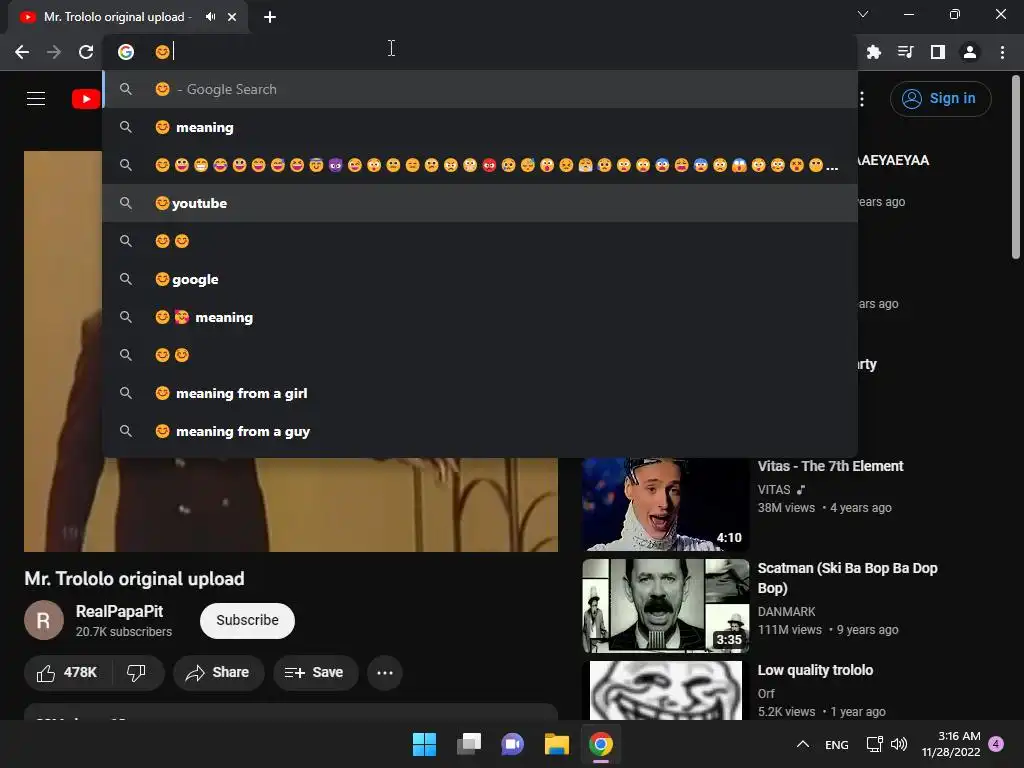Open the media control icon in toolbar
Viewport: 1024px width, 768px height.
coord(905,52)
